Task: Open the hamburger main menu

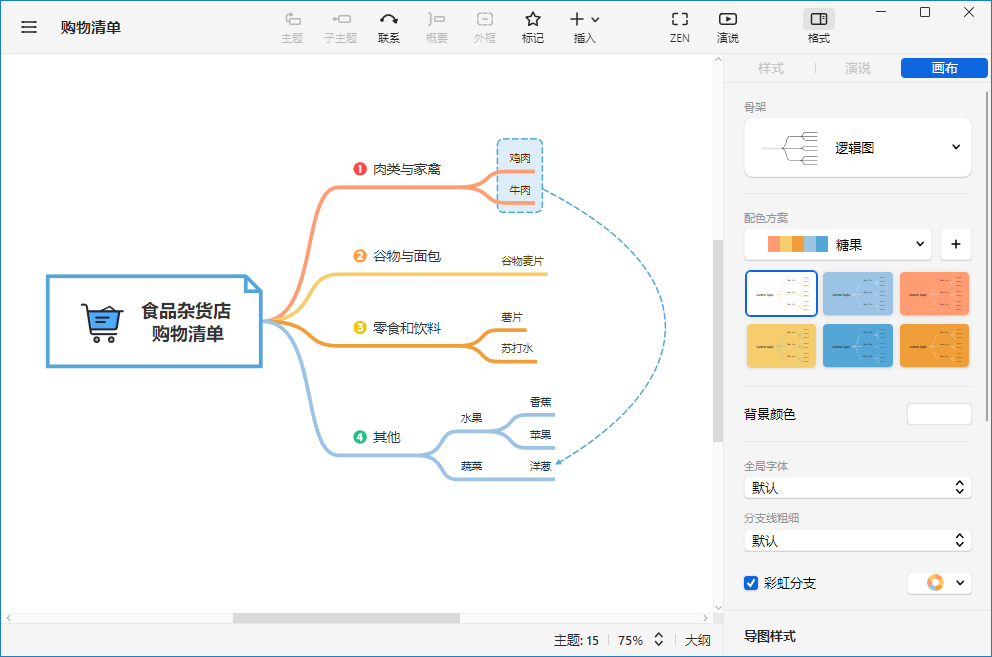Action: coord(28,27)
